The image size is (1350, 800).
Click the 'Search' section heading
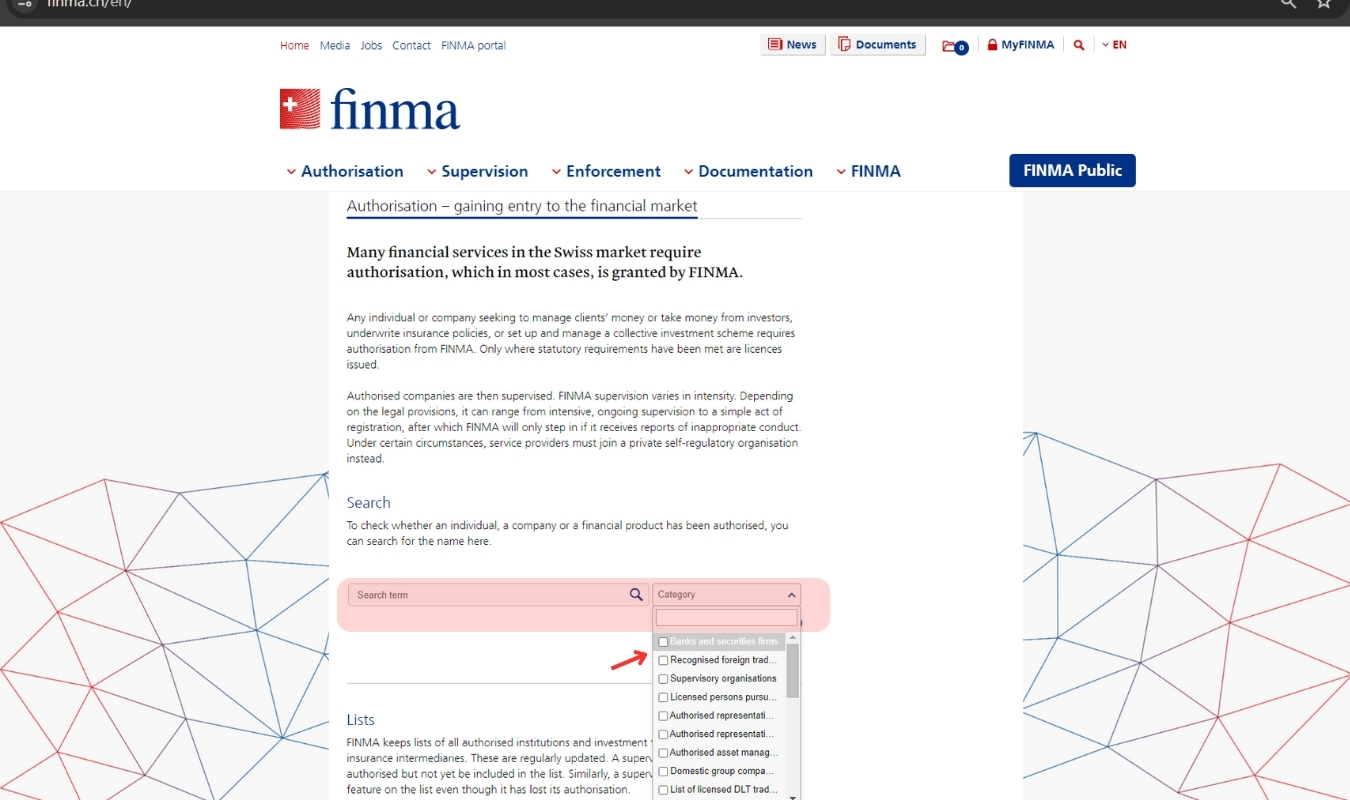click(x=368, y=502)
